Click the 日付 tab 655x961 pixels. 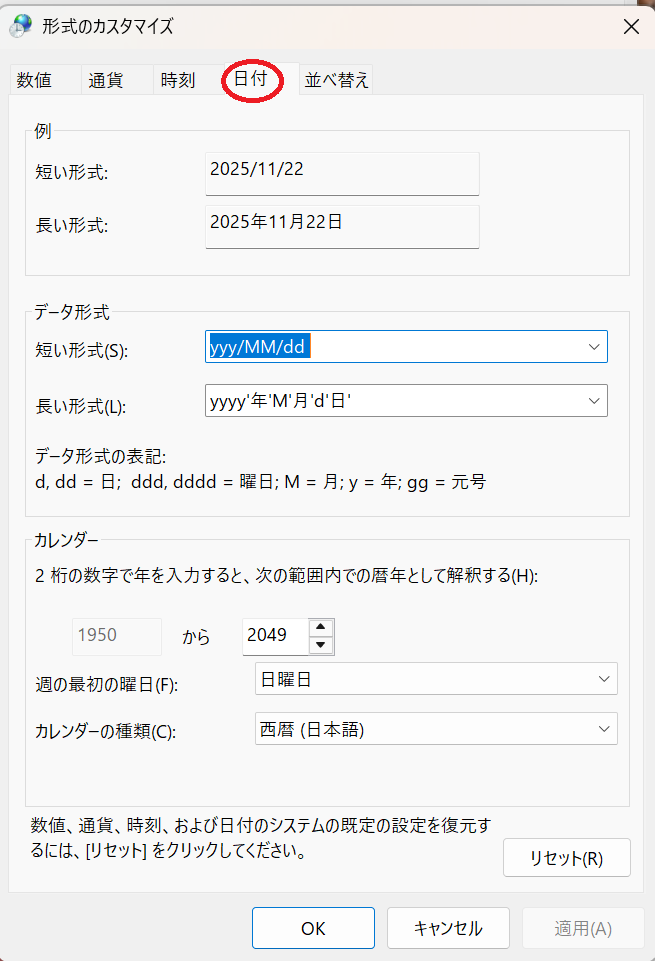click(250, 78)
